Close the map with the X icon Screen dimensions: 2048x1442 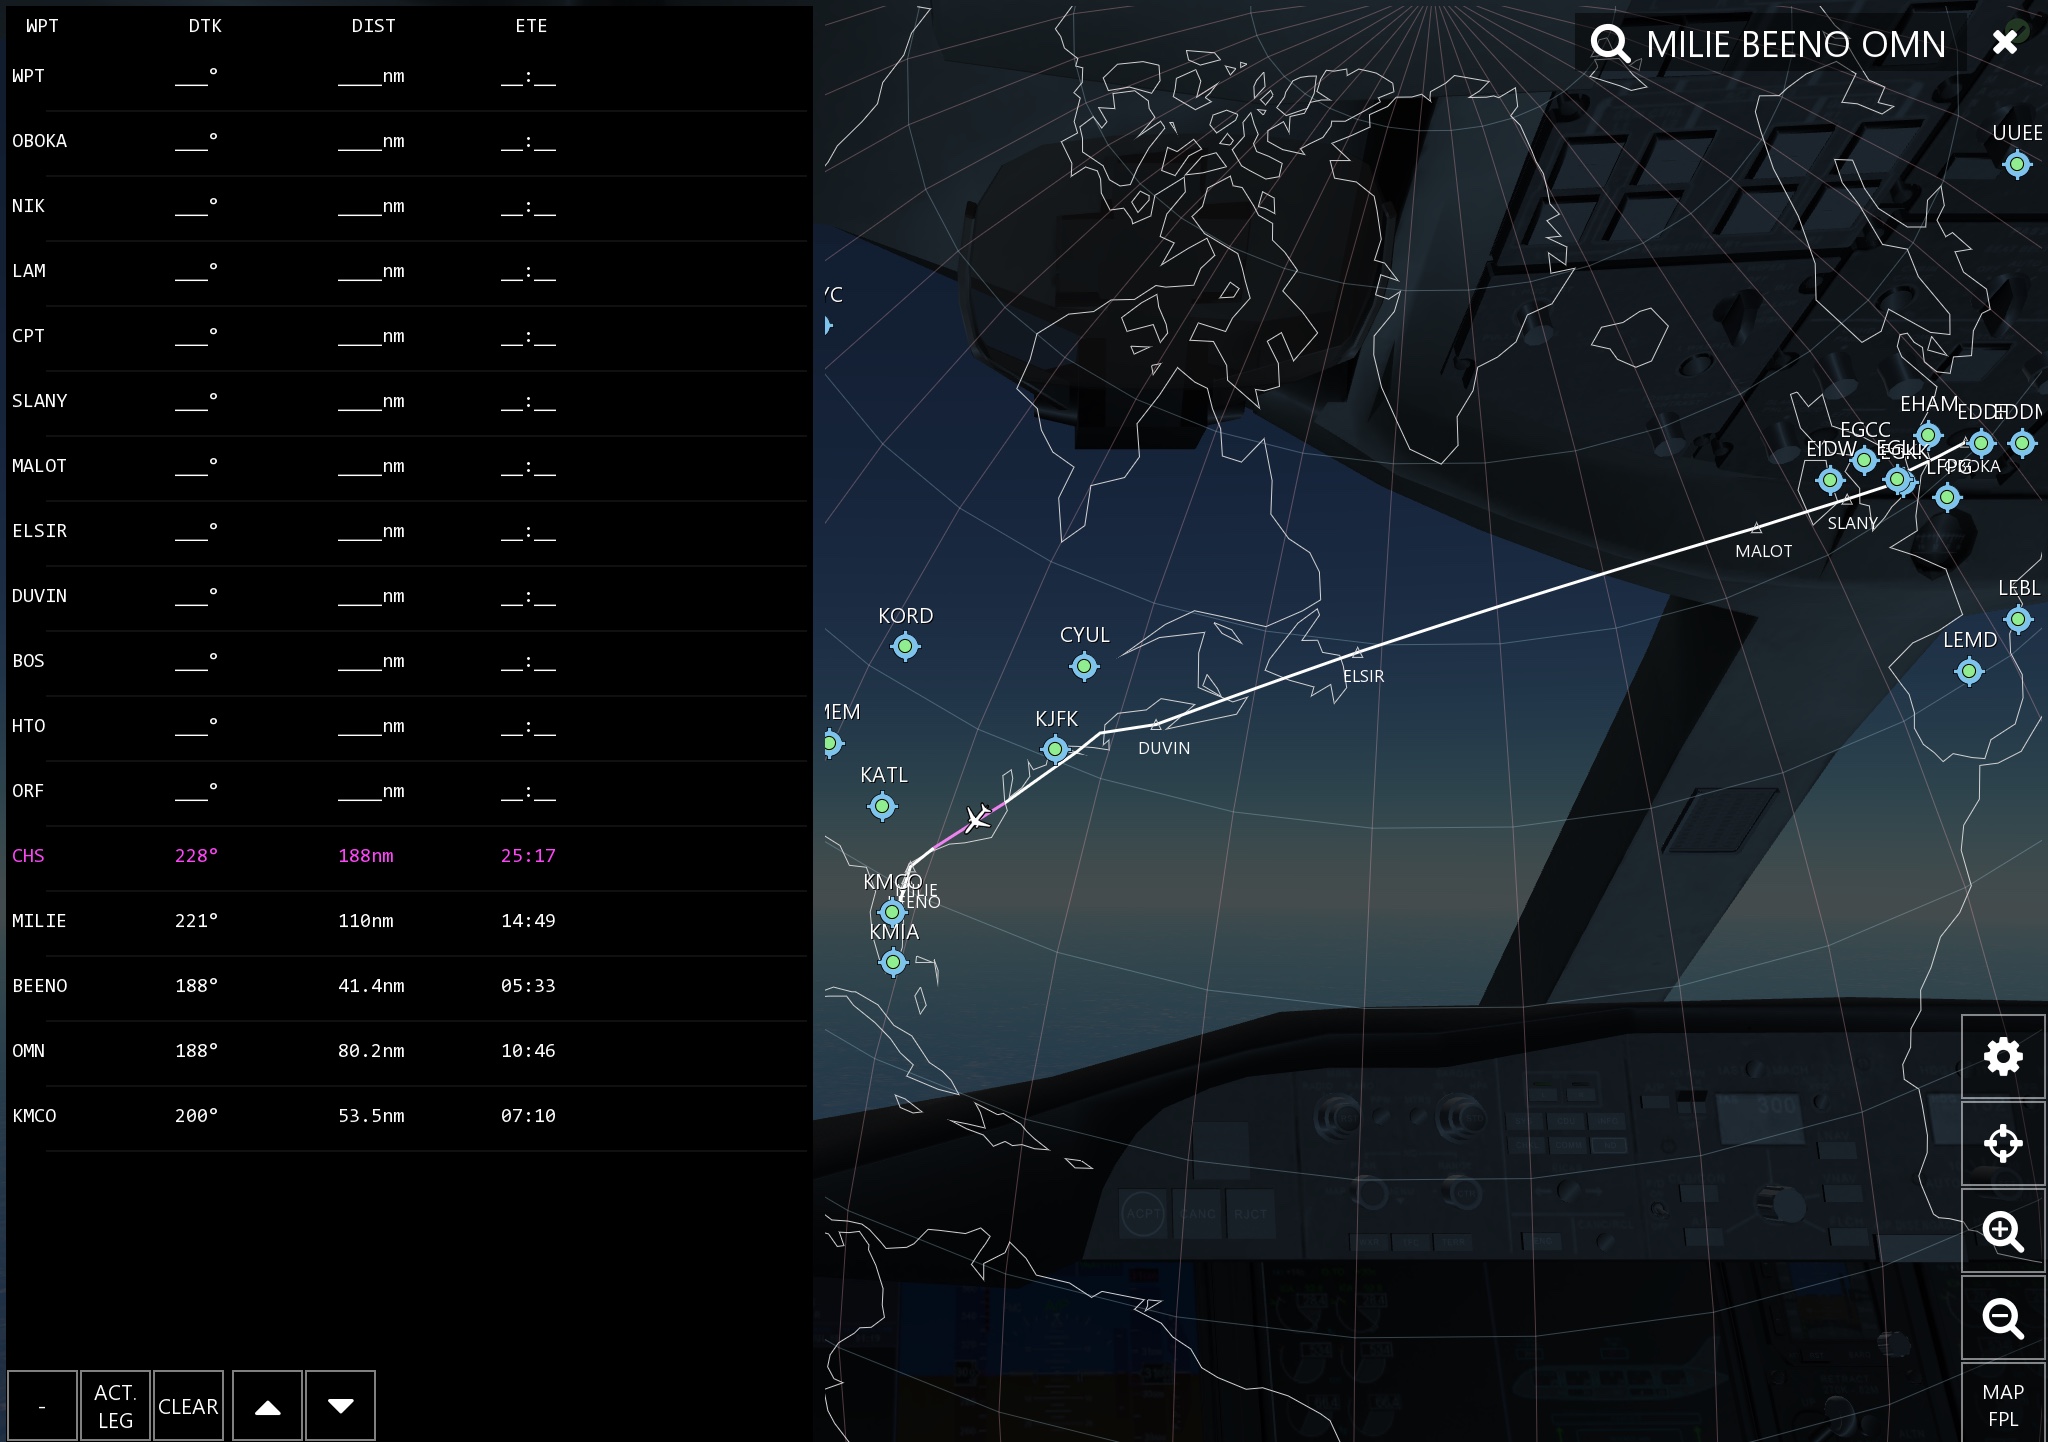coord(2004,42)
